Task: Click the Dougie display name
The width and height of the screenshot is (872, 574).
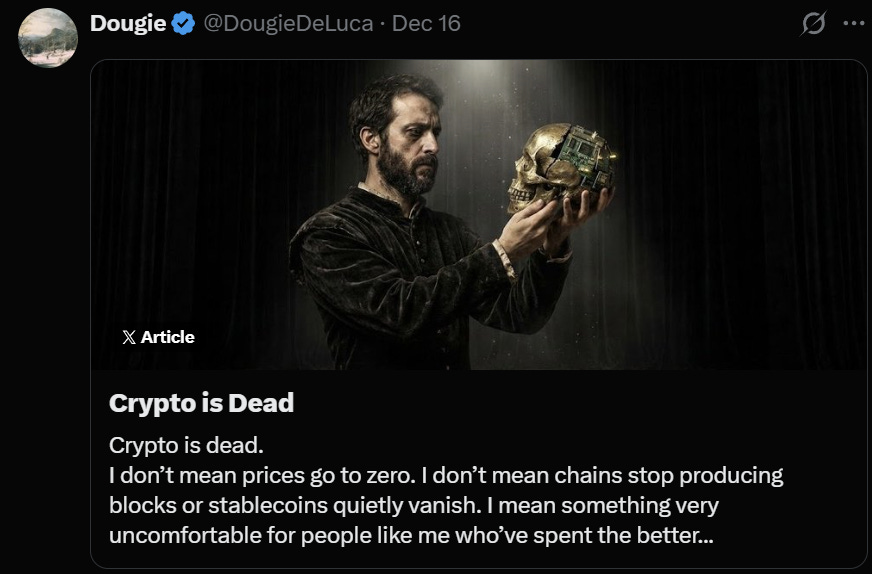Action: coord(128,23)
